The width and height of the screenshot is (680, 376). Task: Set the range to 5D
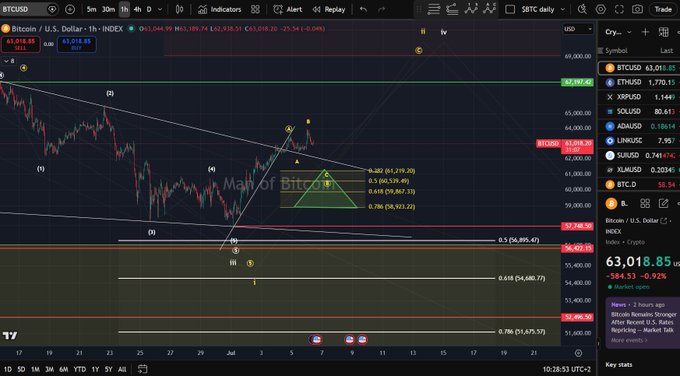21,369
